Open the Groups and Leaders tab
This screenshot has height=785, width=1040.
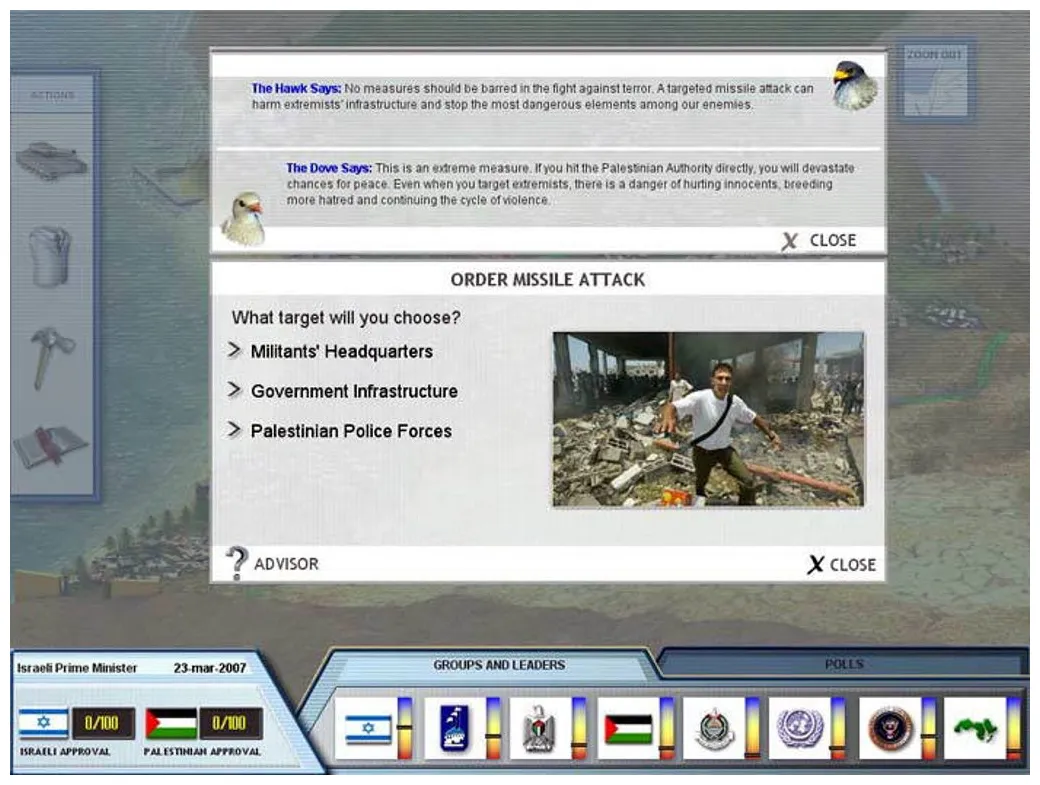498,665
